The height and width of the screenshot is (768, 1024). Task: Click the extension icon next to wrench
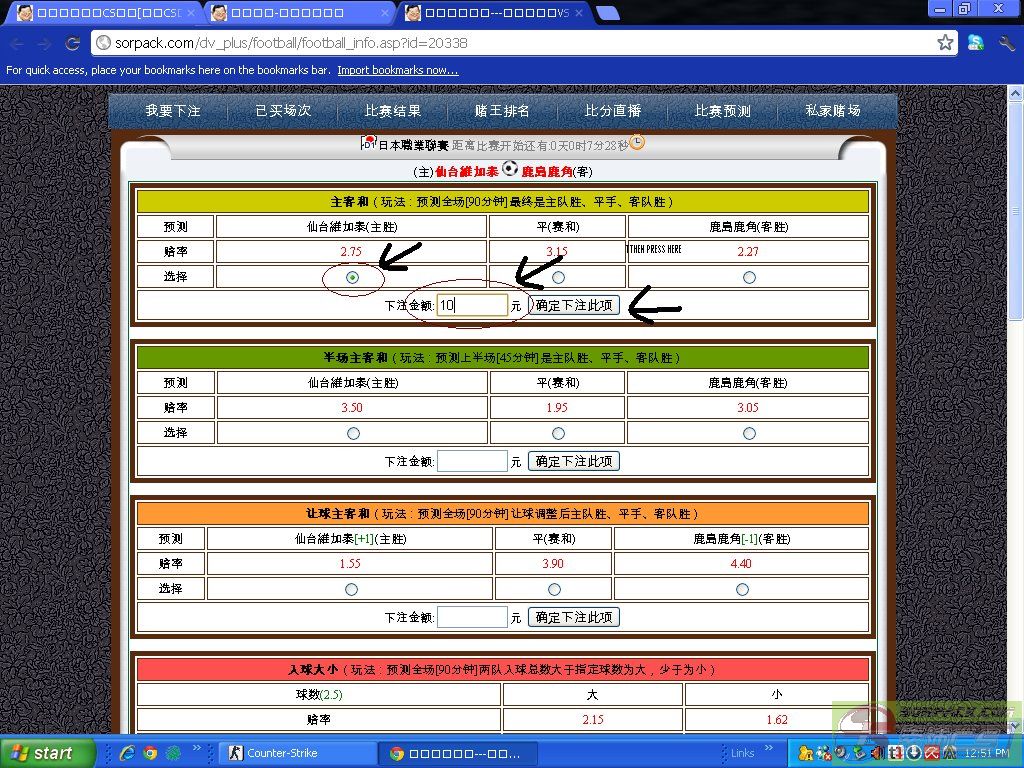[x=976, y=43]
